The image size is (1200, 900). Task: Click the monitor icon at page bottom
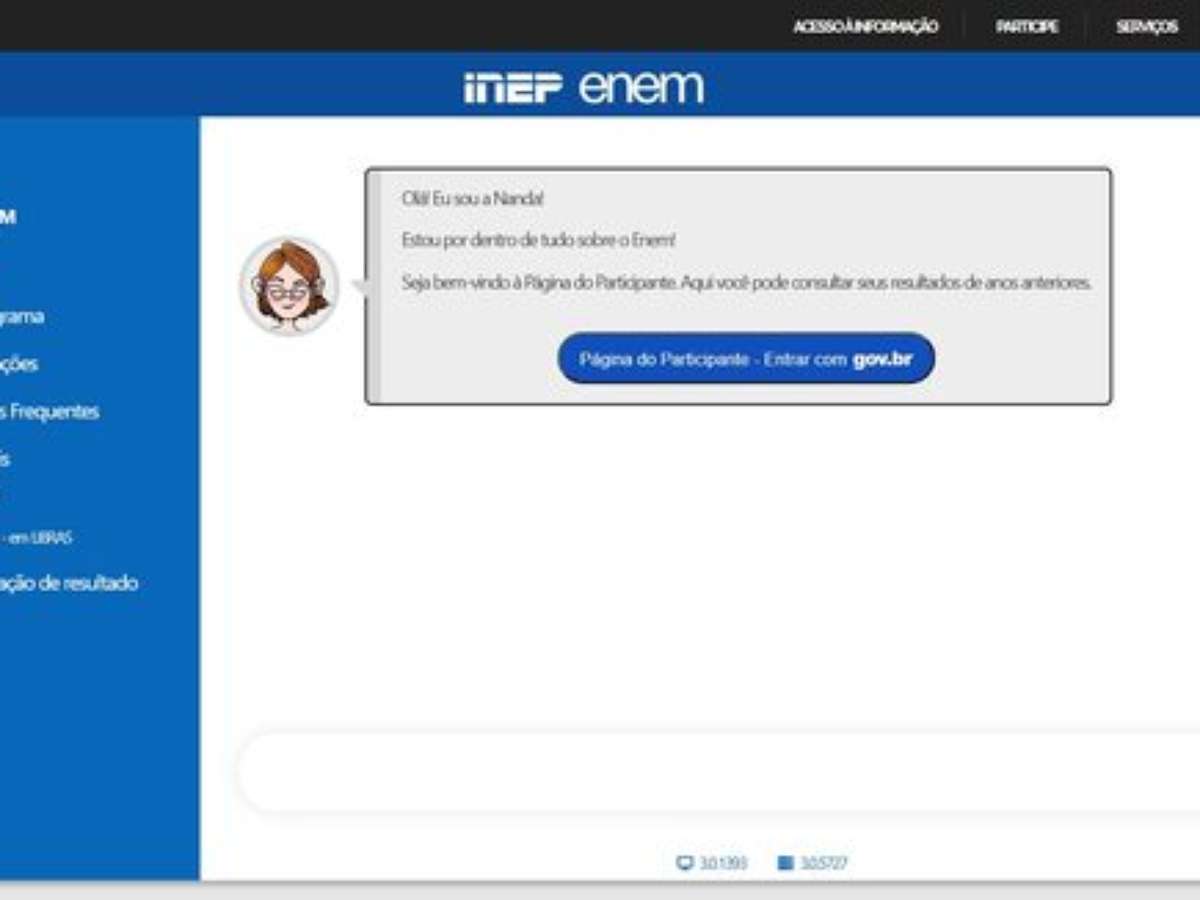pos(685,863)
